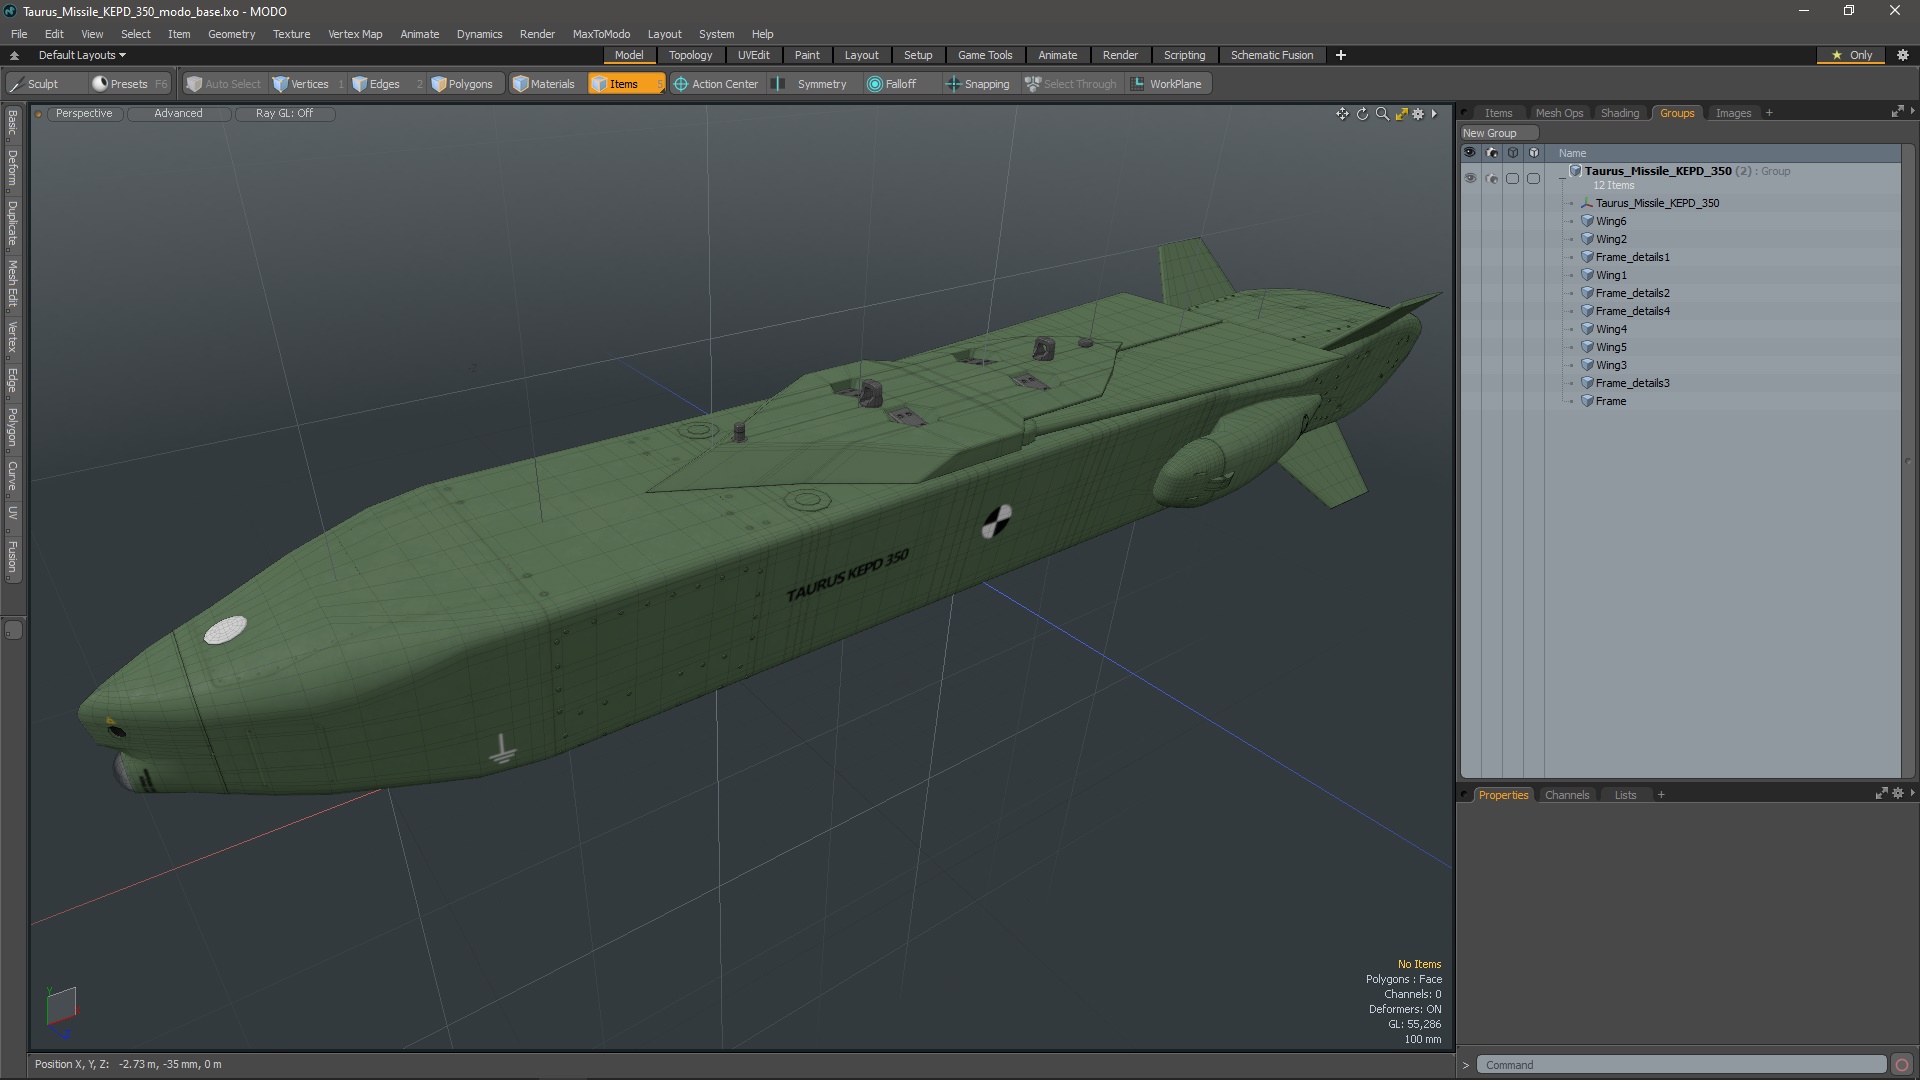This screenshot has width=1920, height=1080.
Task: Toggle Auto Select
Action: 224,84
